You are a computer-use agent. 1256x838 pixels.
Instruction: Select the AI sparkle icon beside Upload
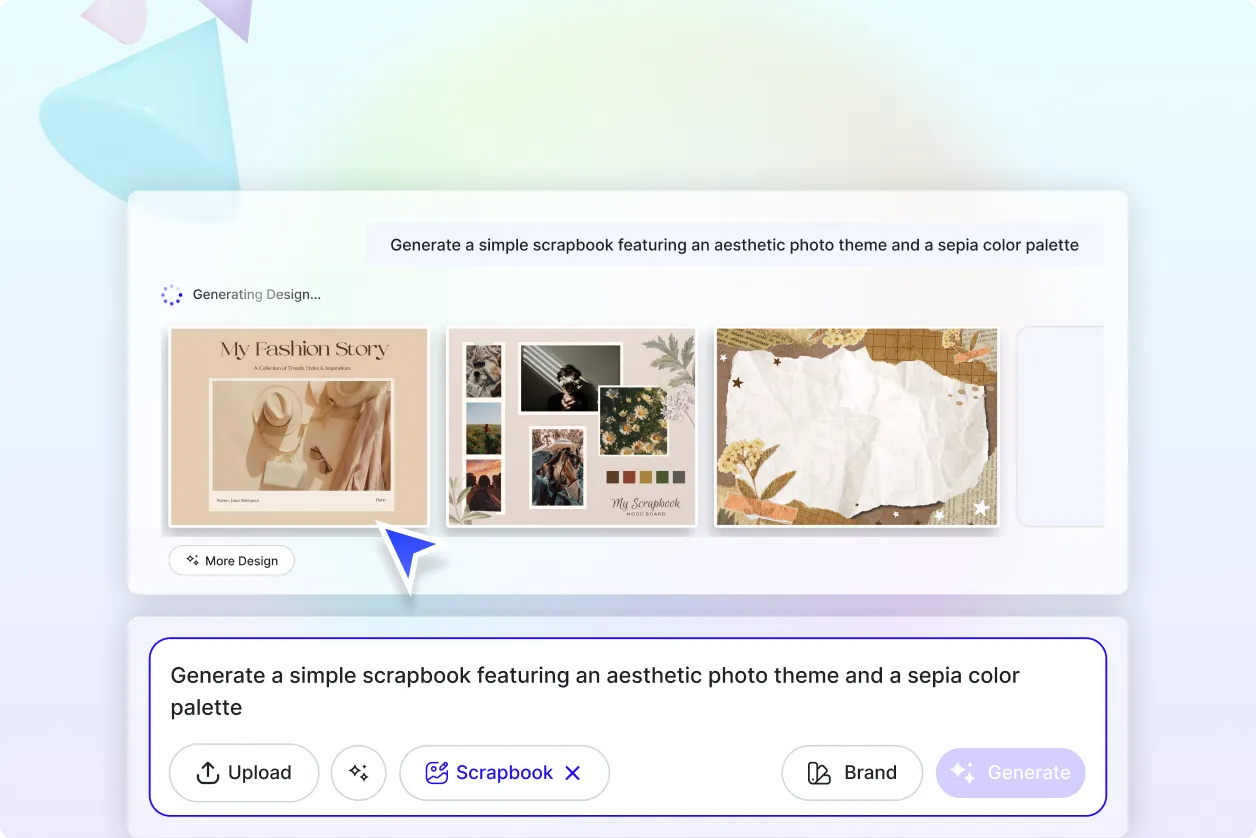(x=358, y=772)
